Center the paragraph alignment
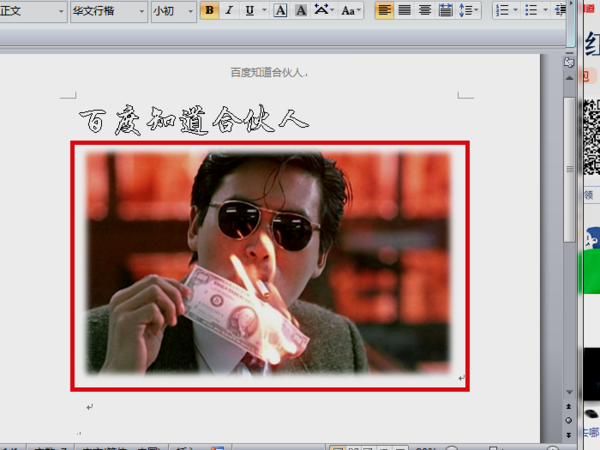The image size is (600, 450). pos(425,10)
